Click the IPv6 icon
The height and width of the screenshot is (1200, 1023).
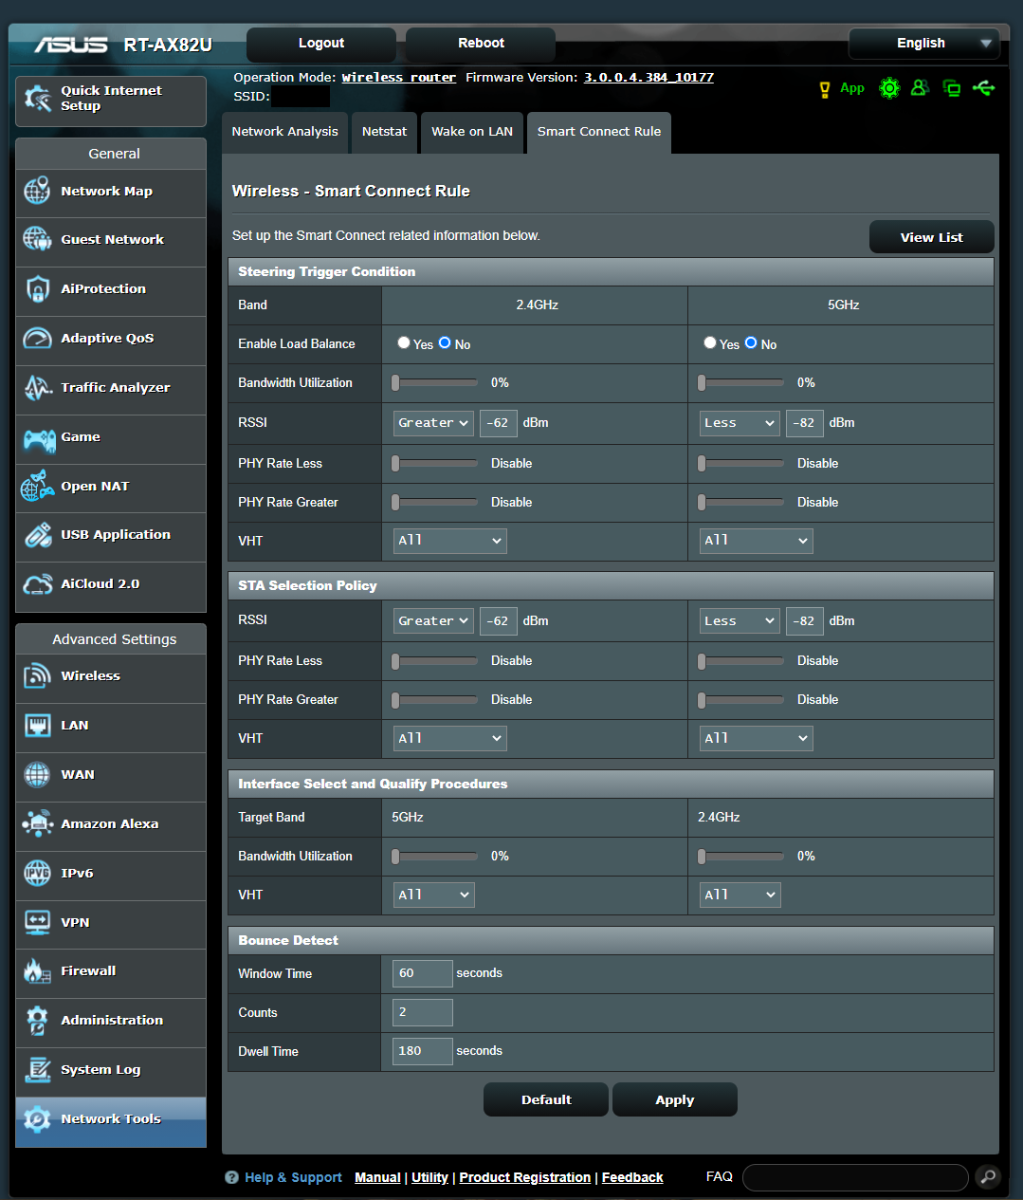click(x=37, y=873)
